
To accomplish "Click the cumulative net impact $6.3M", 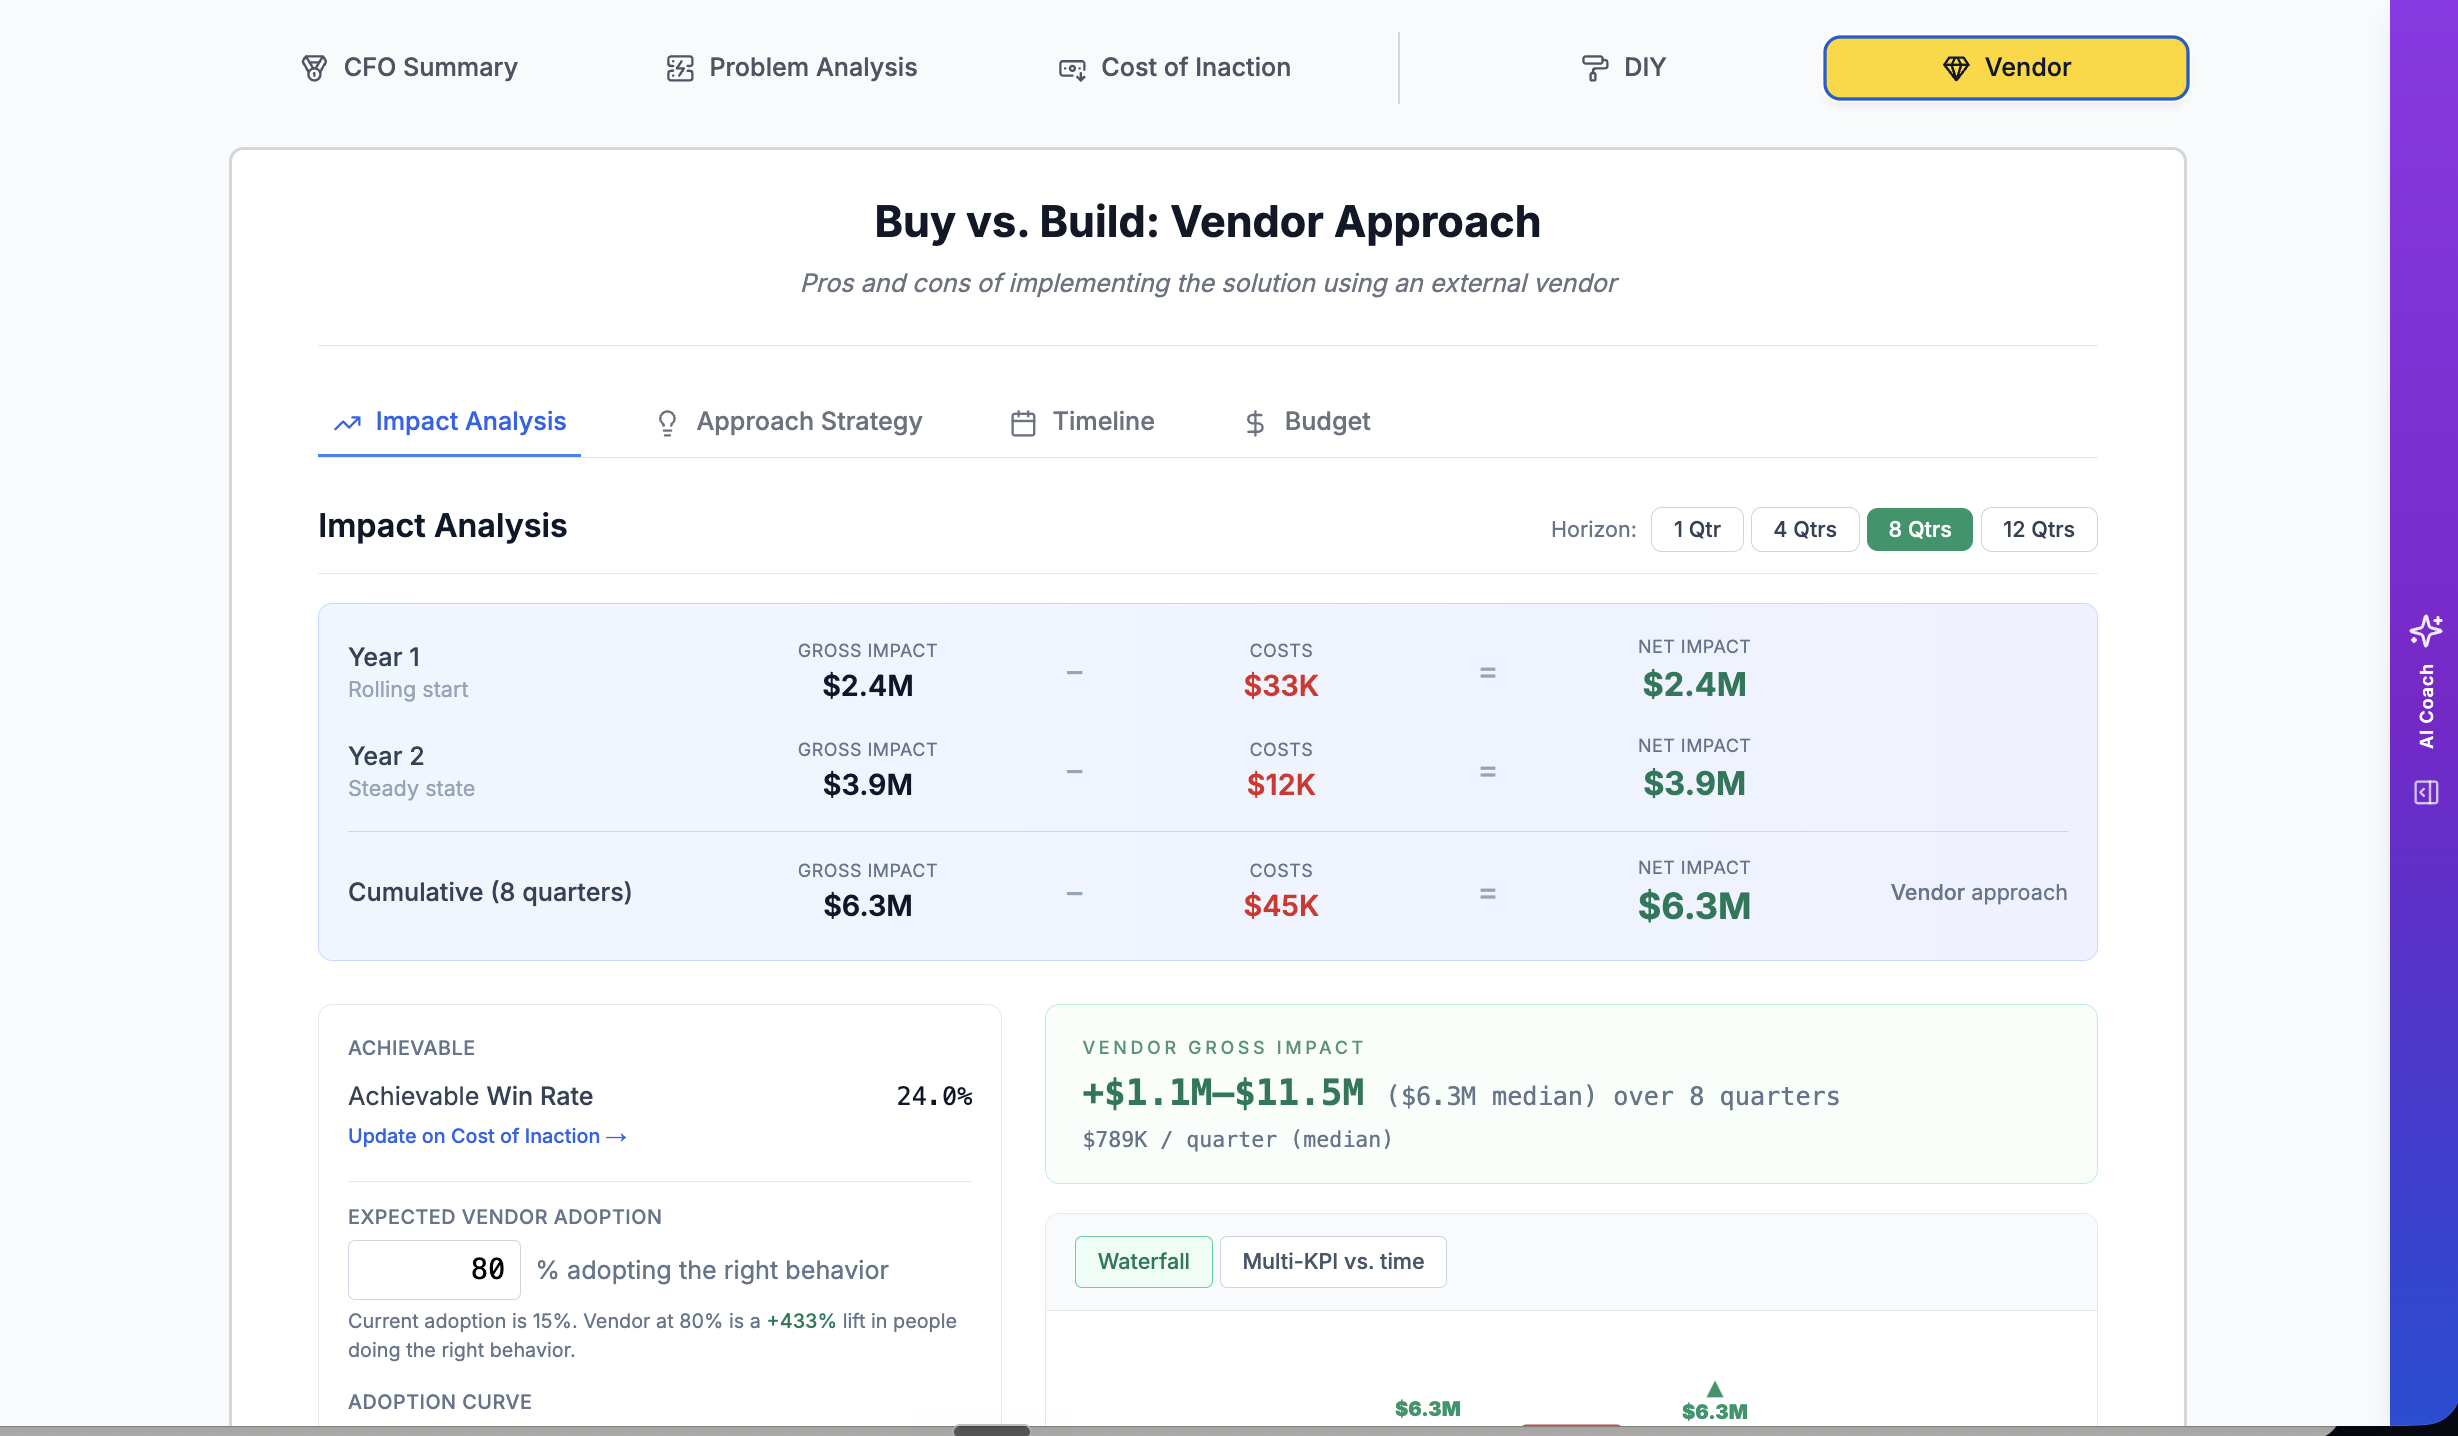I will pos(1694,906).
